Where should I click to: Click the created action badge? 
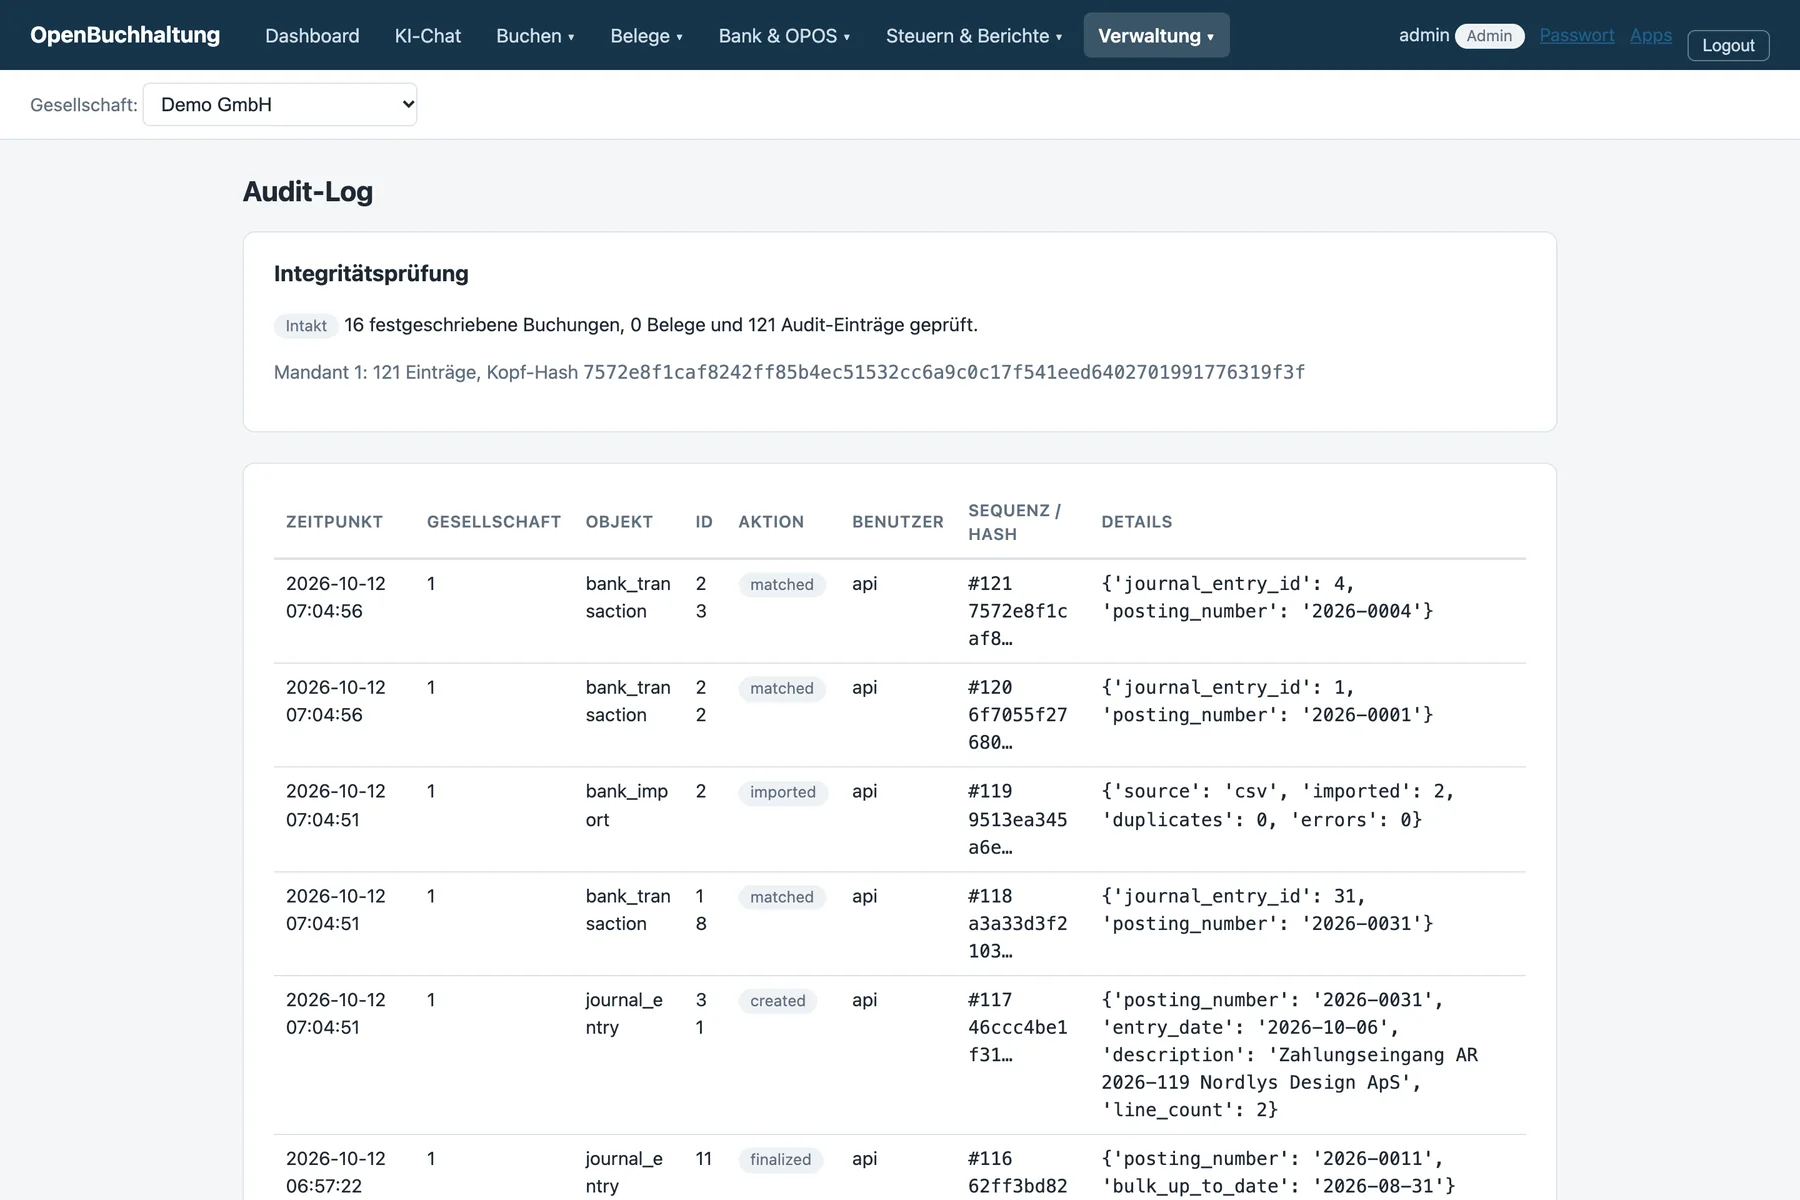point(778,1001)
